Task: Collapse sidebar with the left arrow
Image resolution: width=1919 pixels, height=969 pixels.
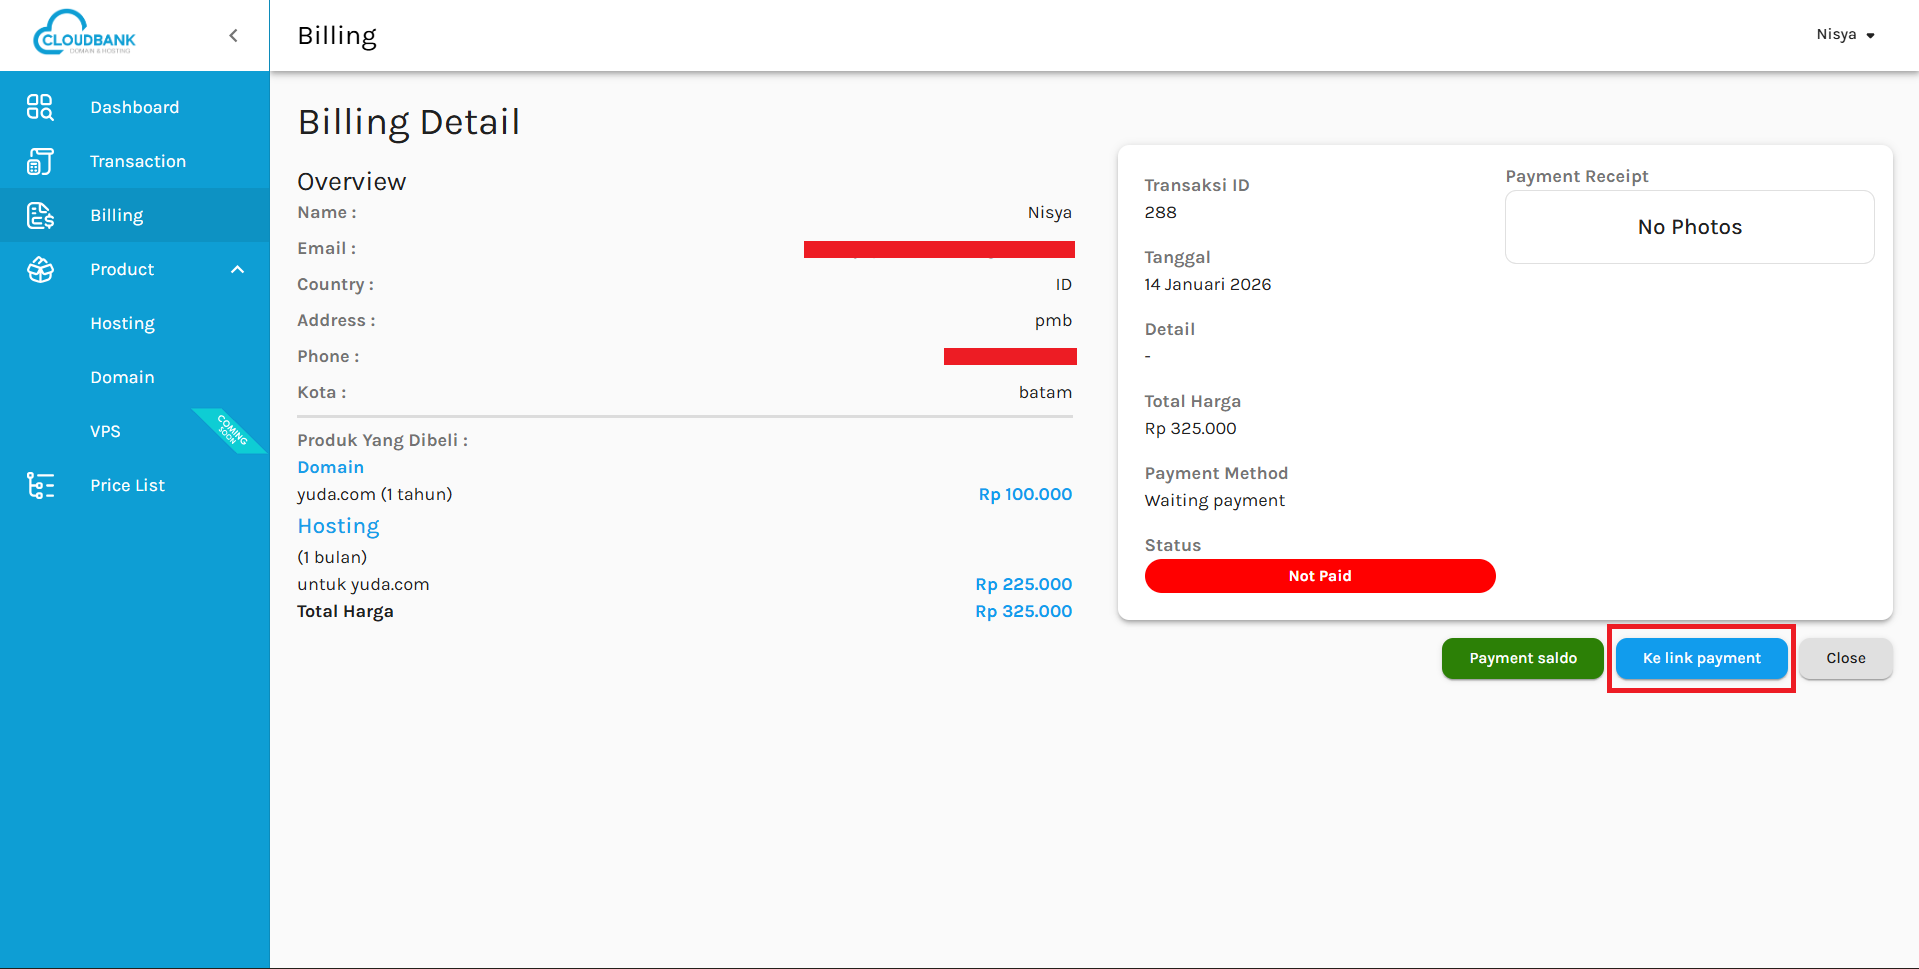Action: click(234, 36)
